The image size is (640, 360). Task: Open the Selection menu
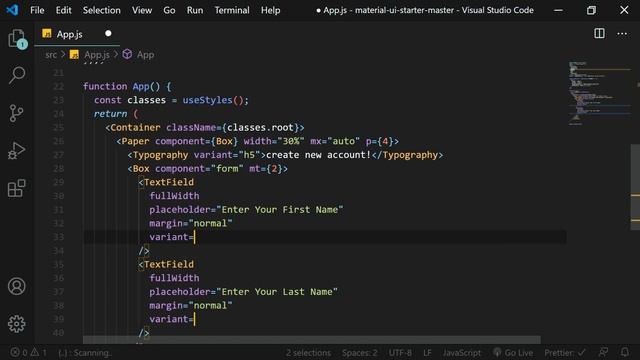click(x=102, y=10)
